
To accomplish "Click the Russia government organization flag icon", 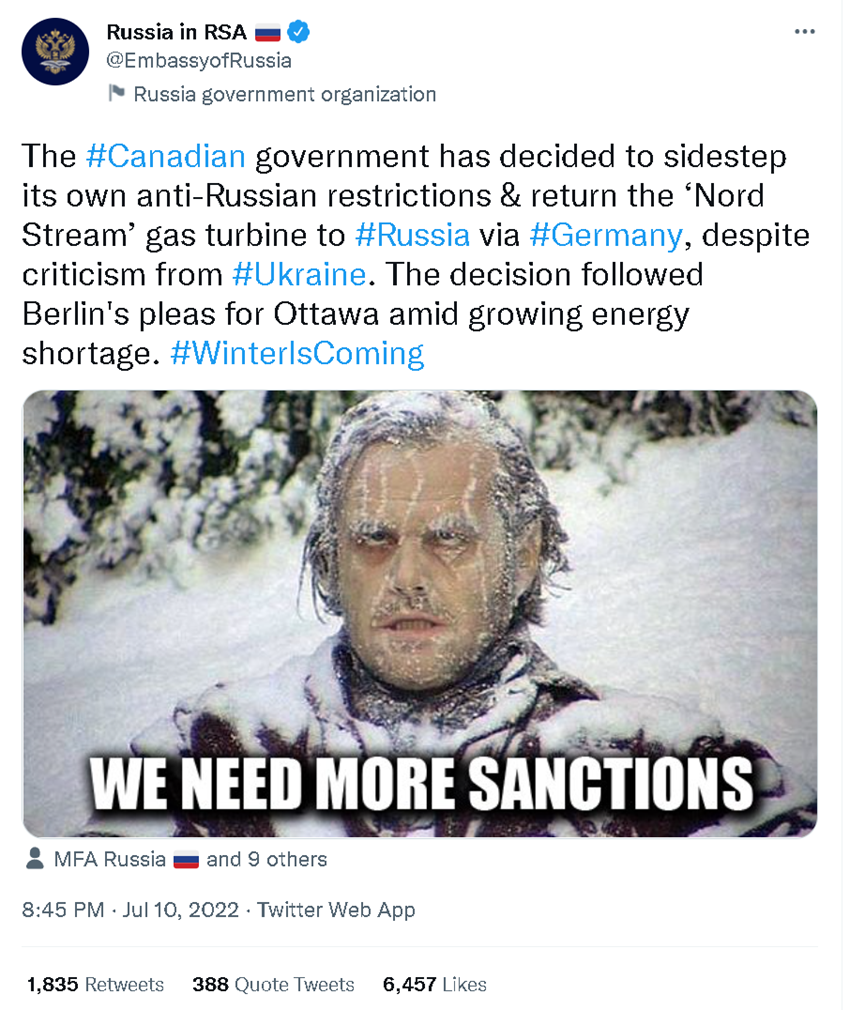I will tap(116, 94).
